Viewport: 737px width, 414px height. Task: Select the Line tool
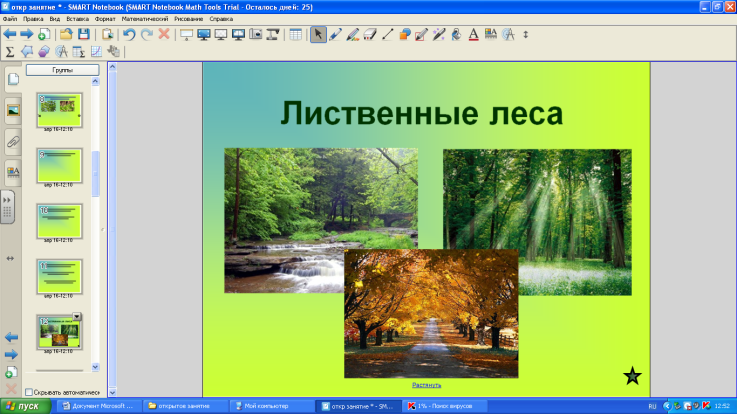(x=387, y=34)
